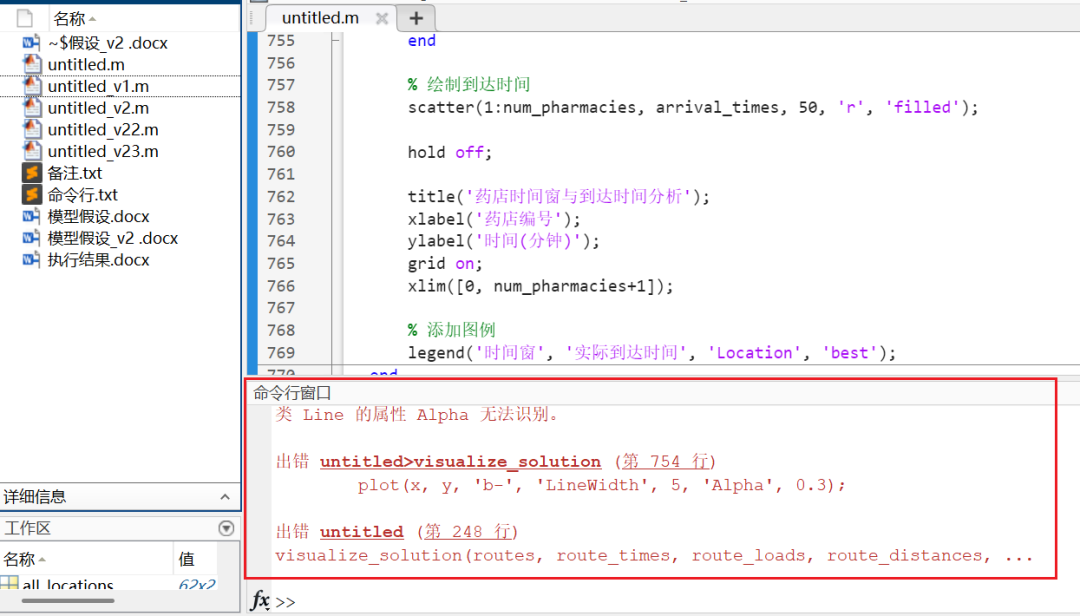Click the scatter(1:num_pharmacies, ...) code line
The image size is (1080, 616).
pyautogui.click(x=693, y=107)
